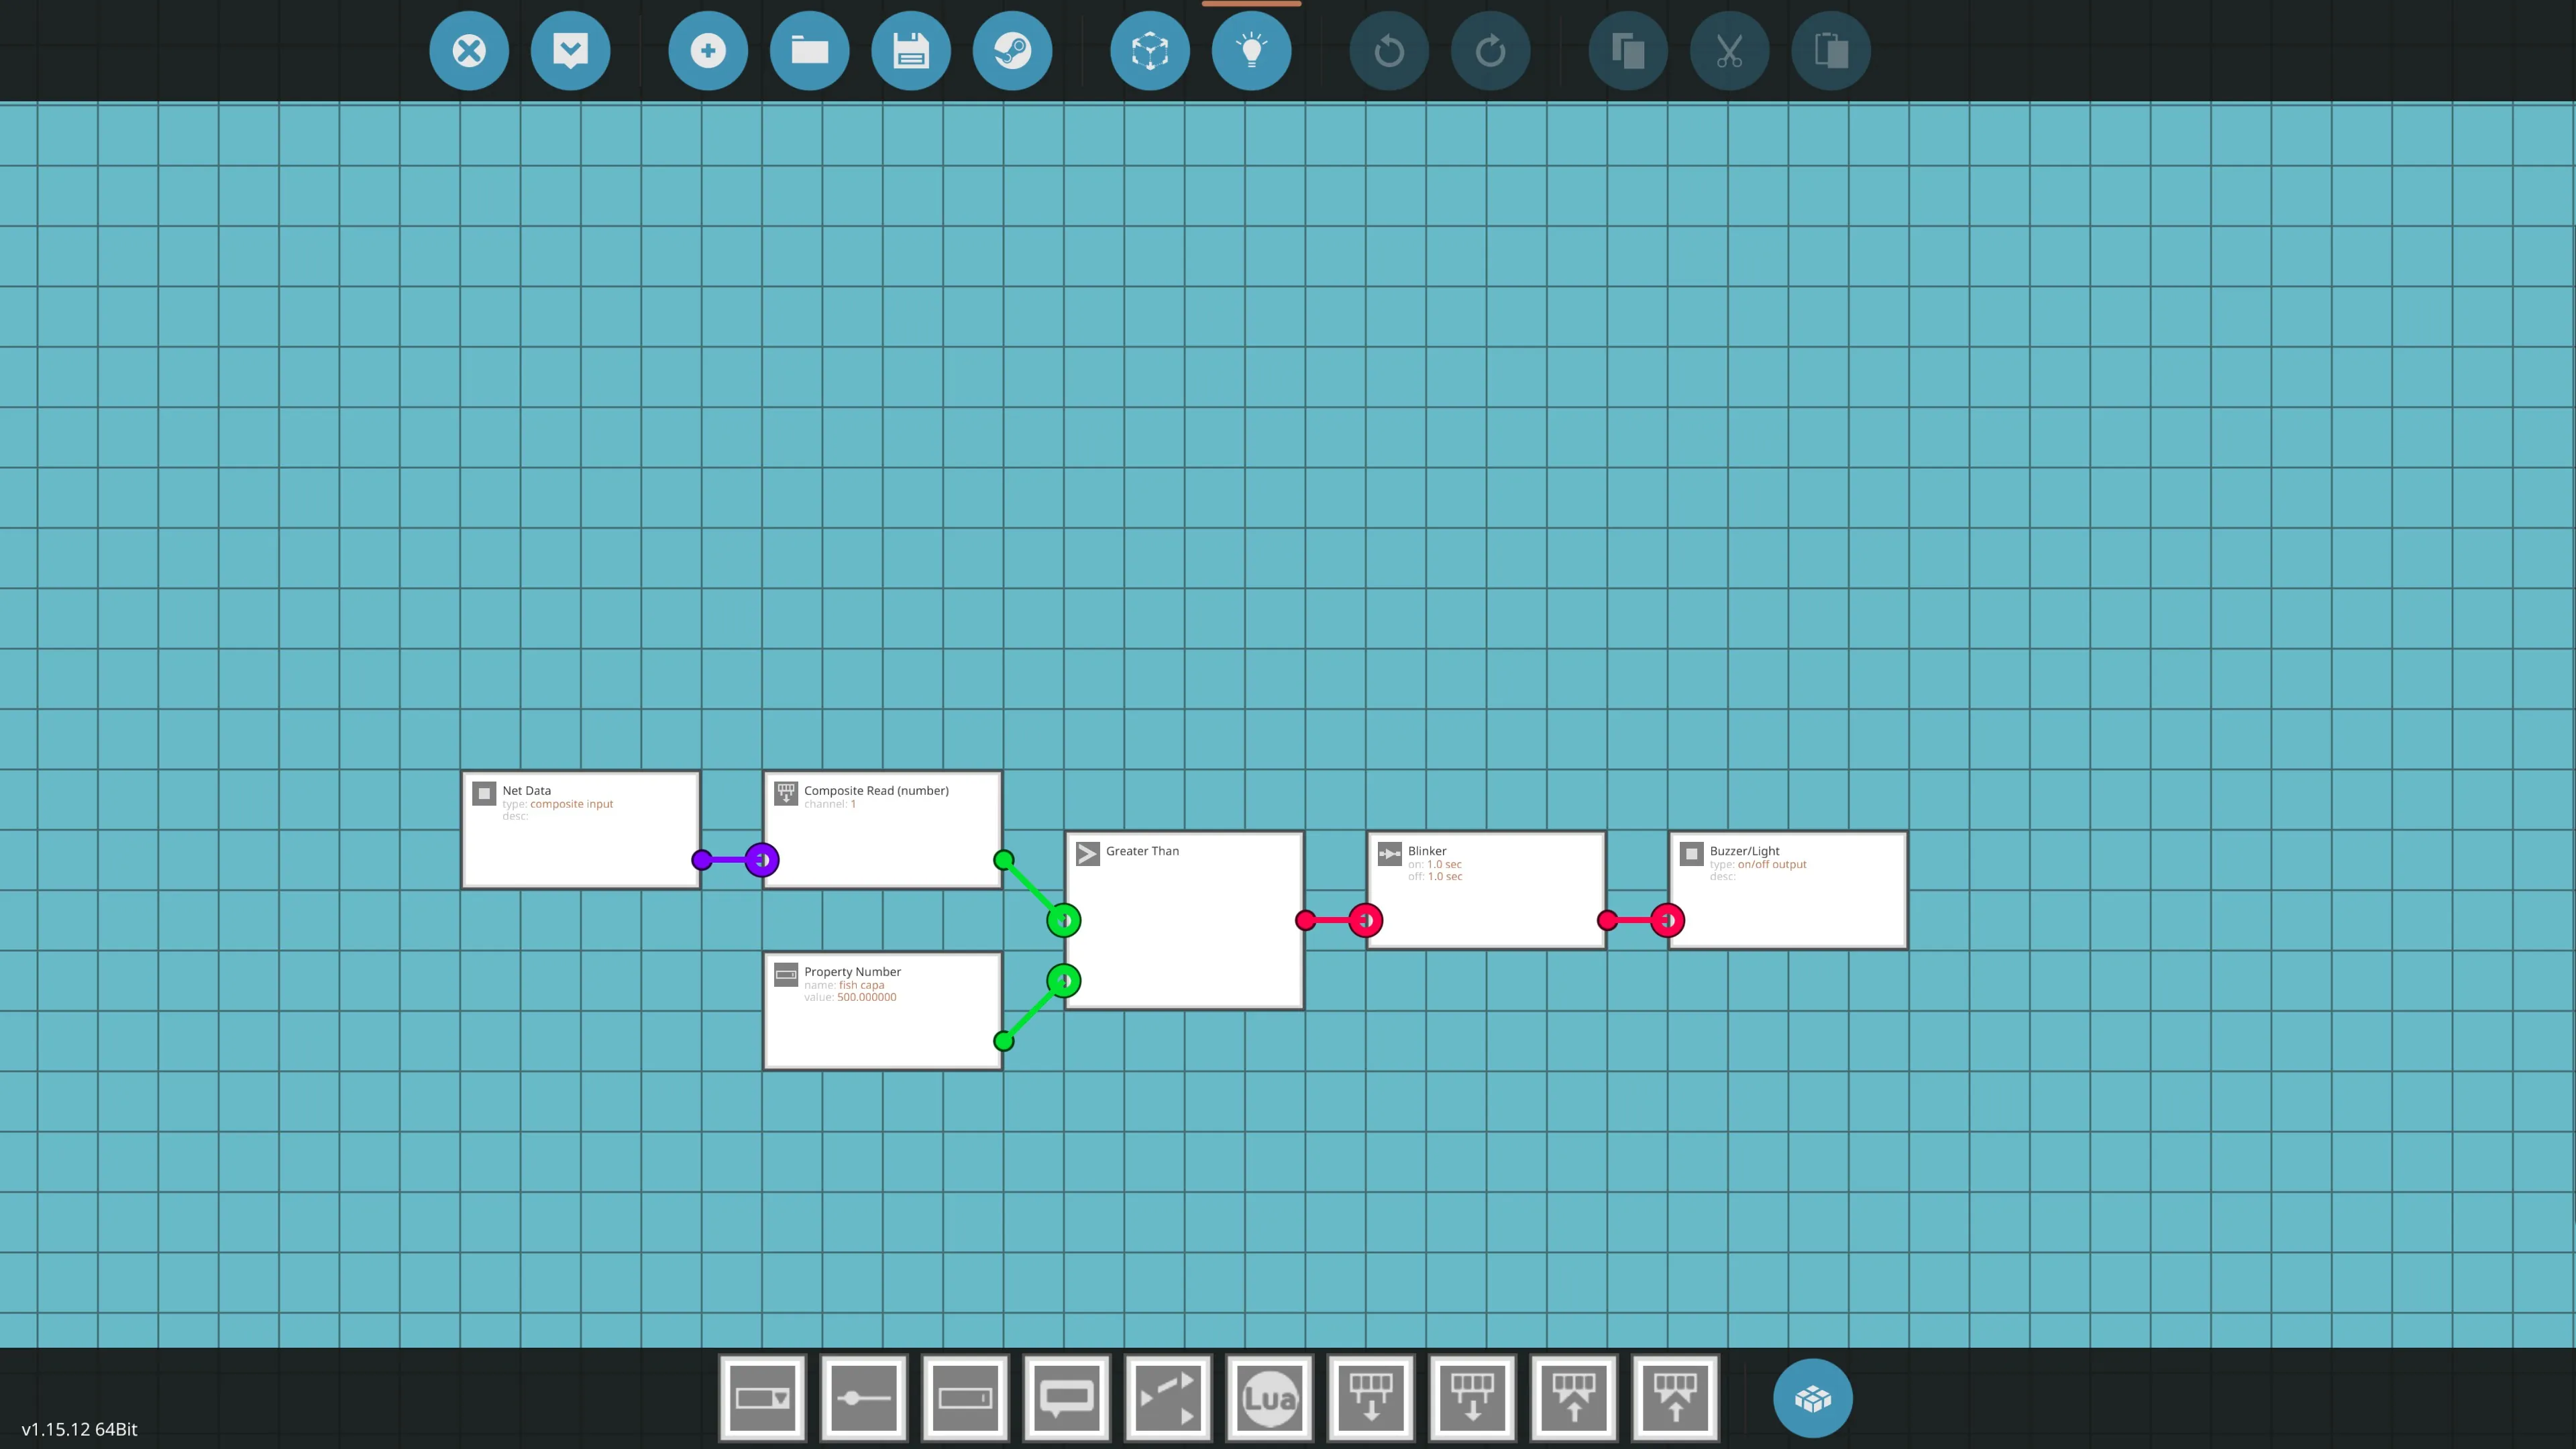Insert a Lua script node
This screenshot has width=2576, height=1449.
1269,1397
